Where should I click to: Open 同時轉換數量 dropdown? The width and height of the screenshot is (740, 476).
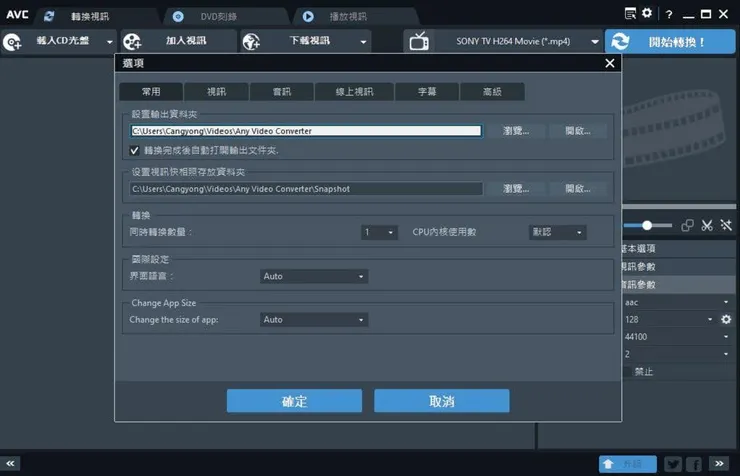pyautogui.click(x=379, y=232)
